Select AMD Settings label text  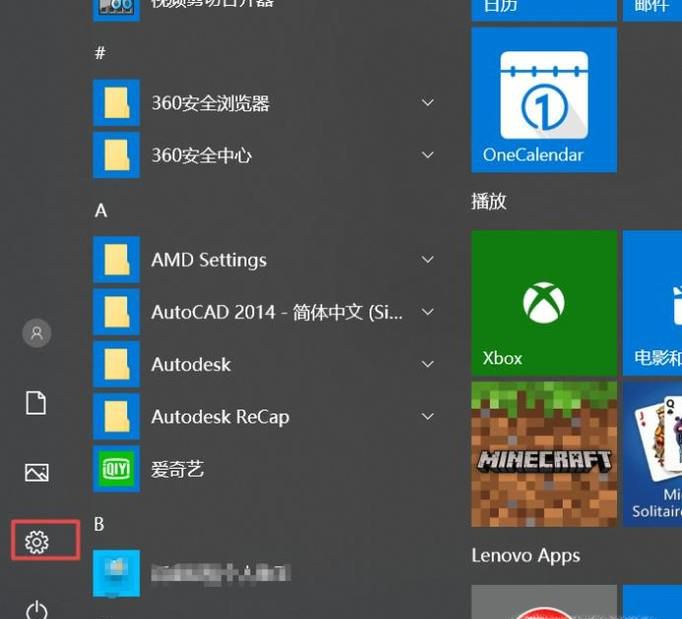pos(209,260)
